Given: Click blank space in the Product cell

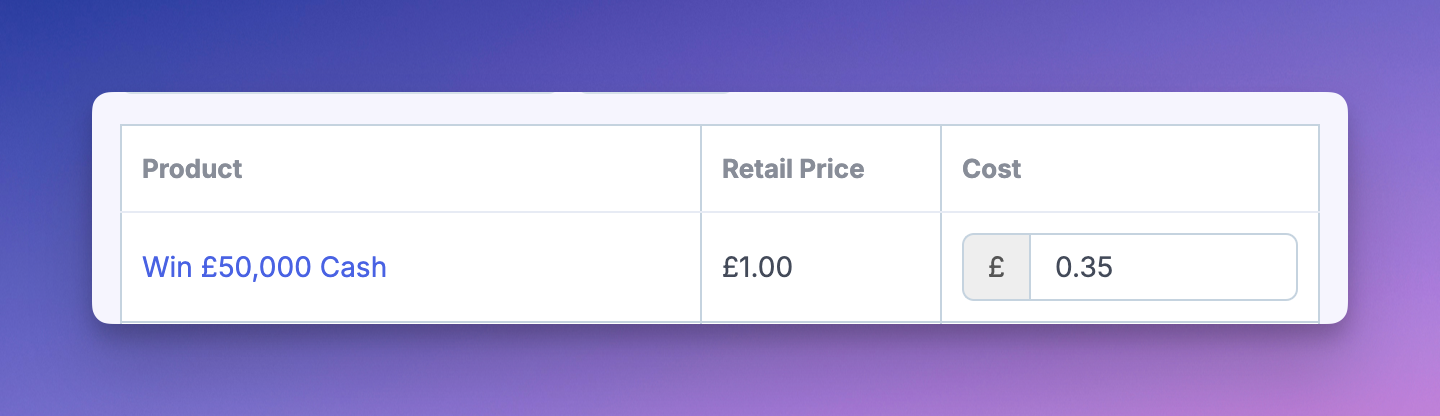Looking at the screenshot, I should click(540, 267).
